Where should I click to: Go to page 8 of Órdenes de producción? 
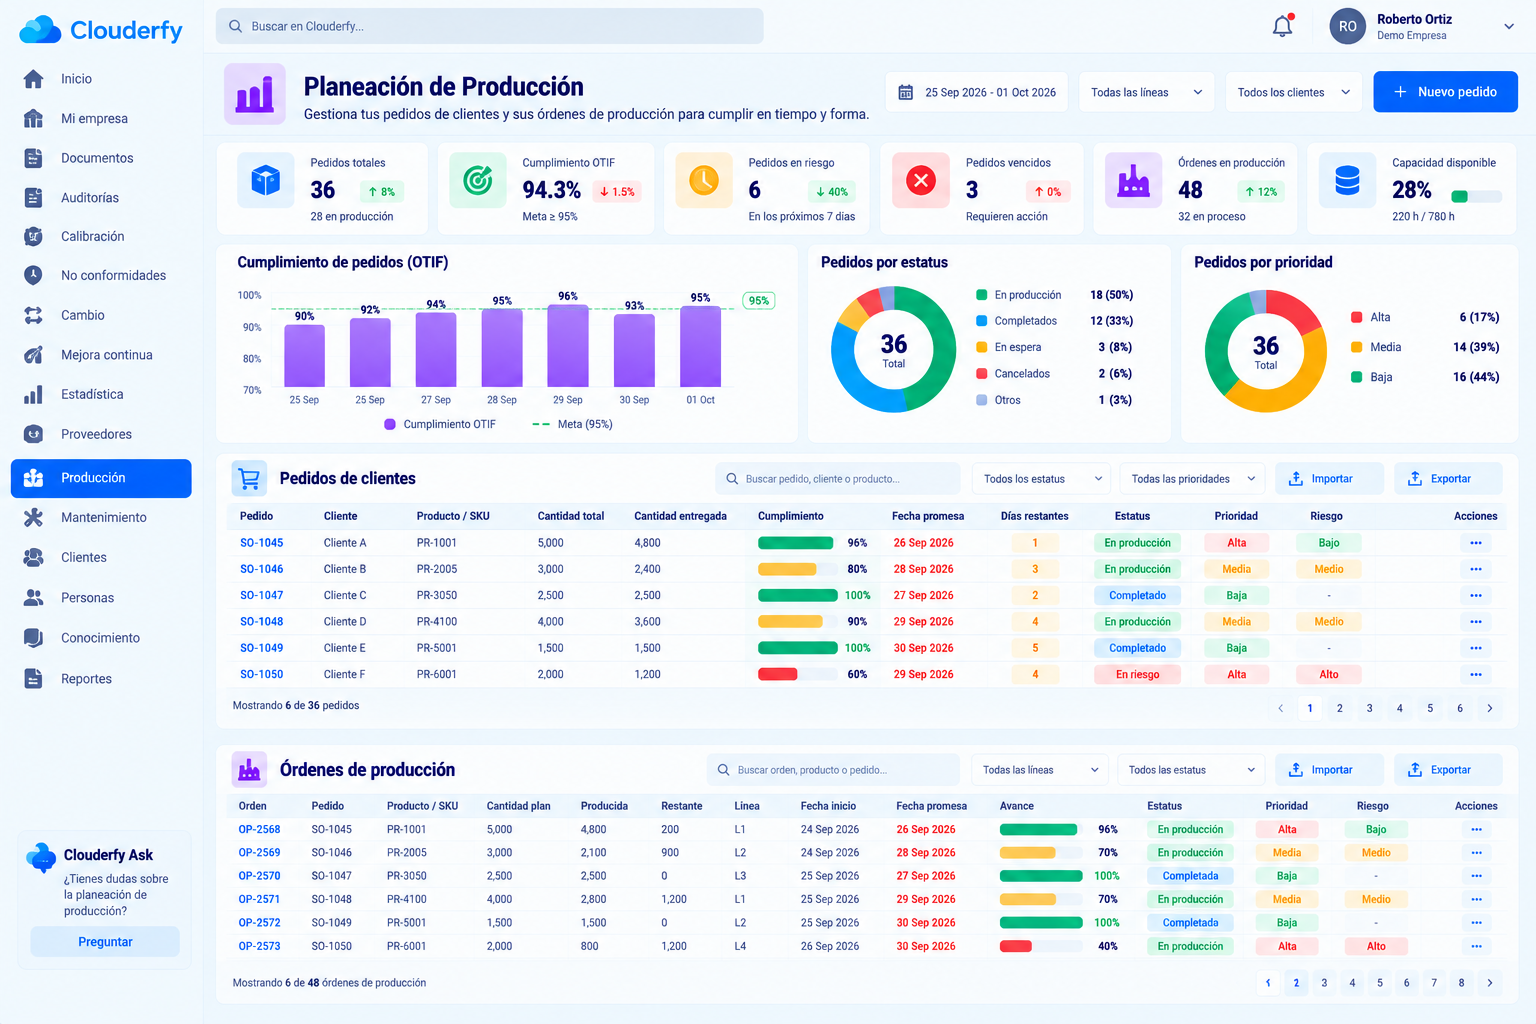click(1461, 983)
